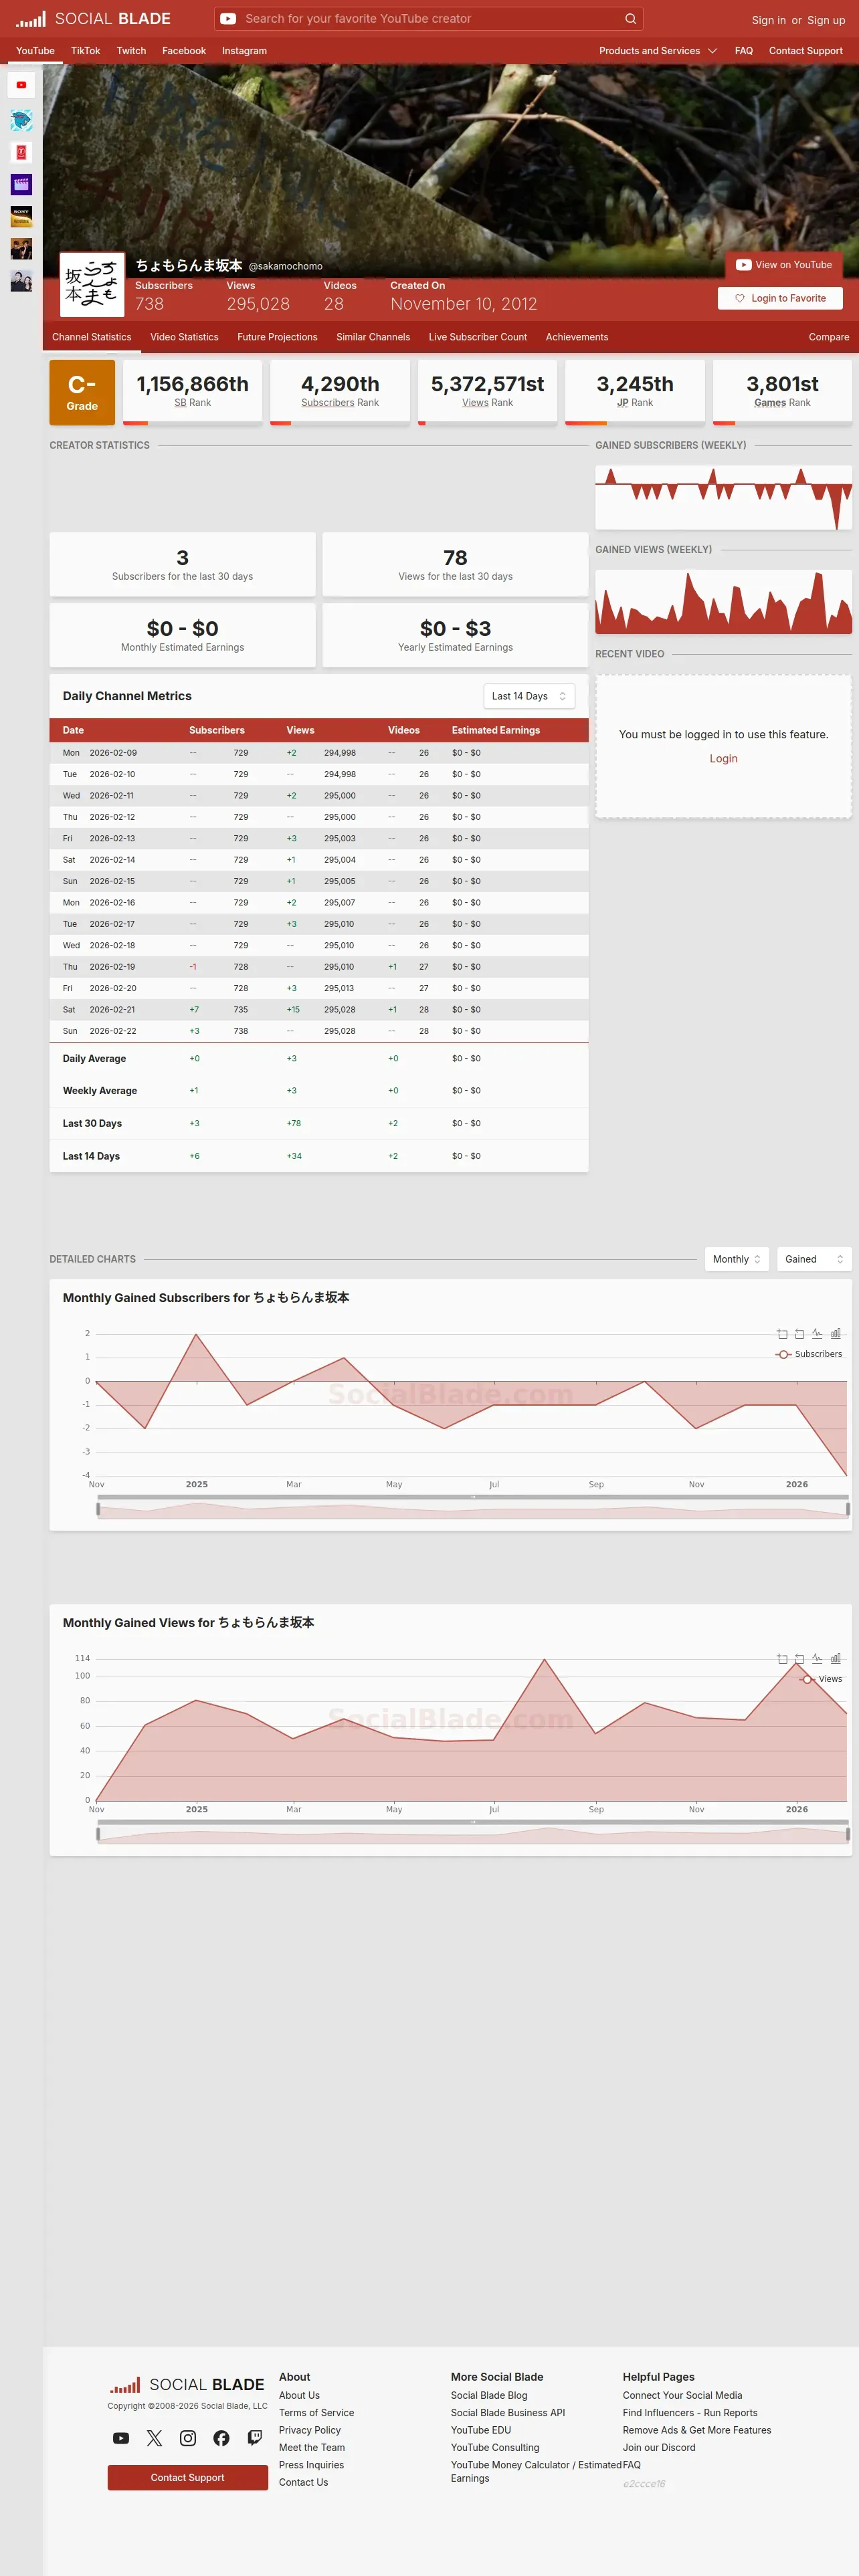Screen dimensions: 859x2576
Task: Open Social Blade Blog footer link
Action: point(489,2395)
